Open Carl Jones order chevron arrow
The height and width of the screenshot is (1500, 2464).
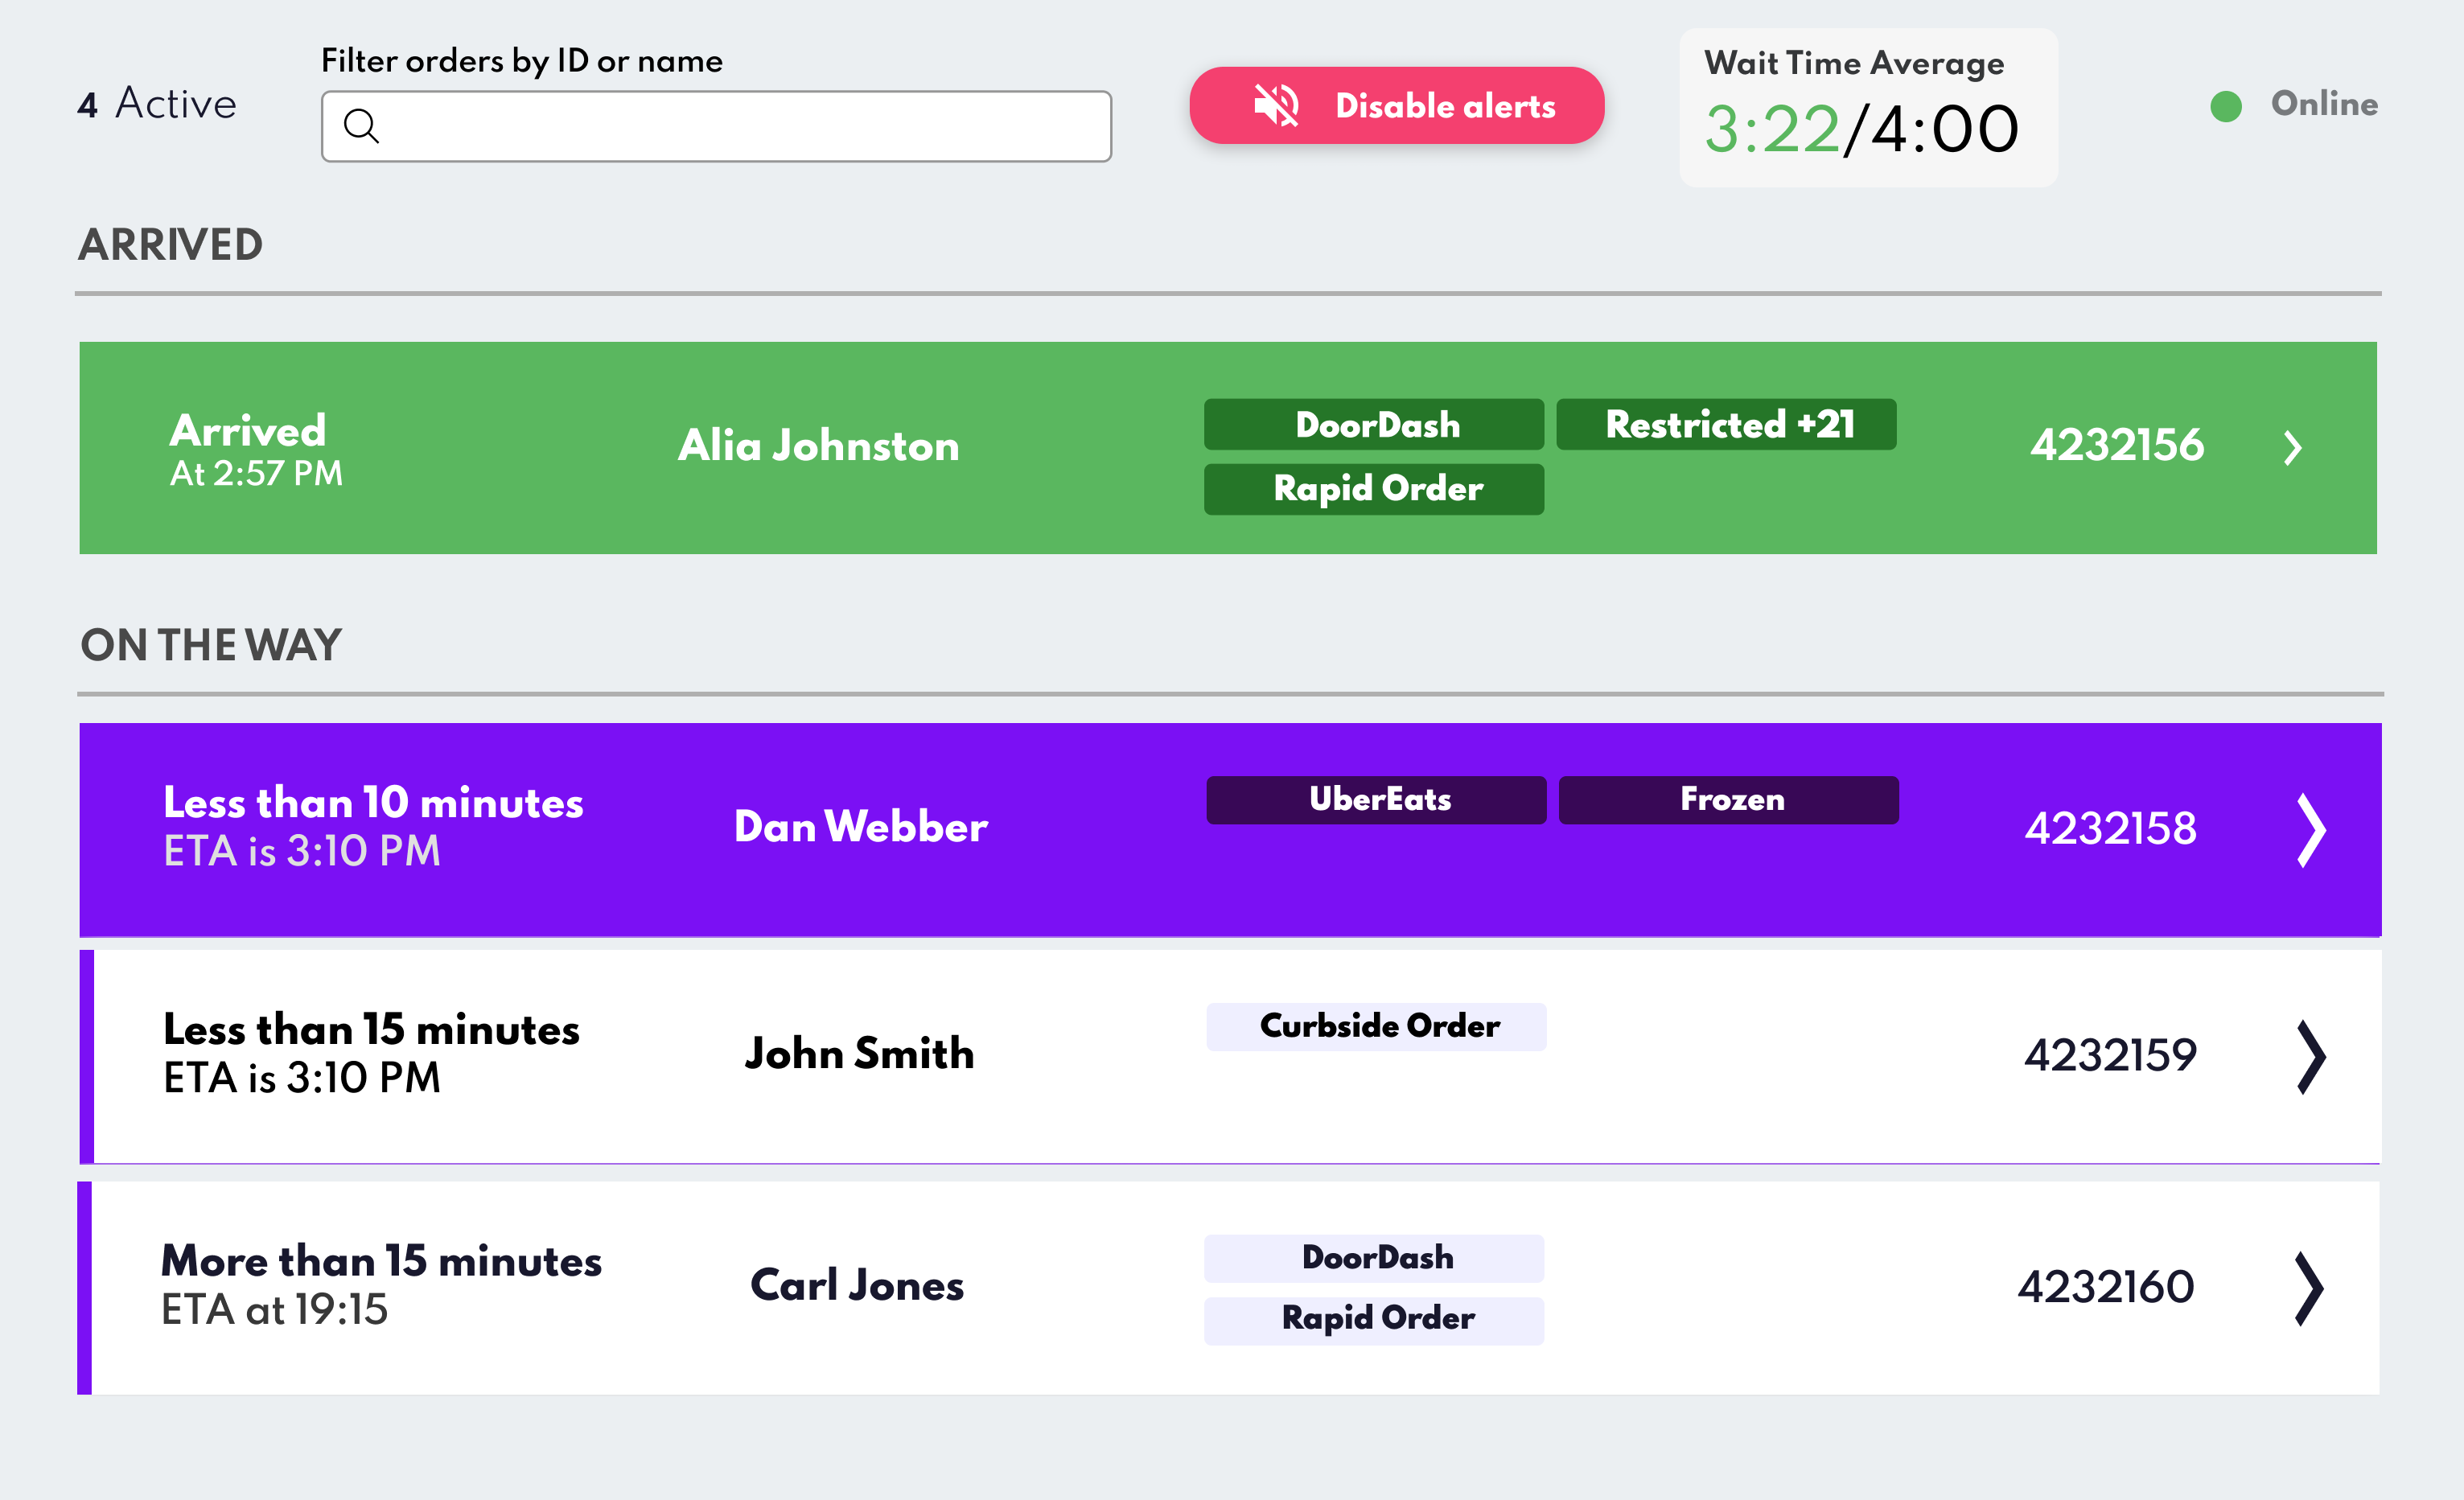(x=2308, y=1289)
